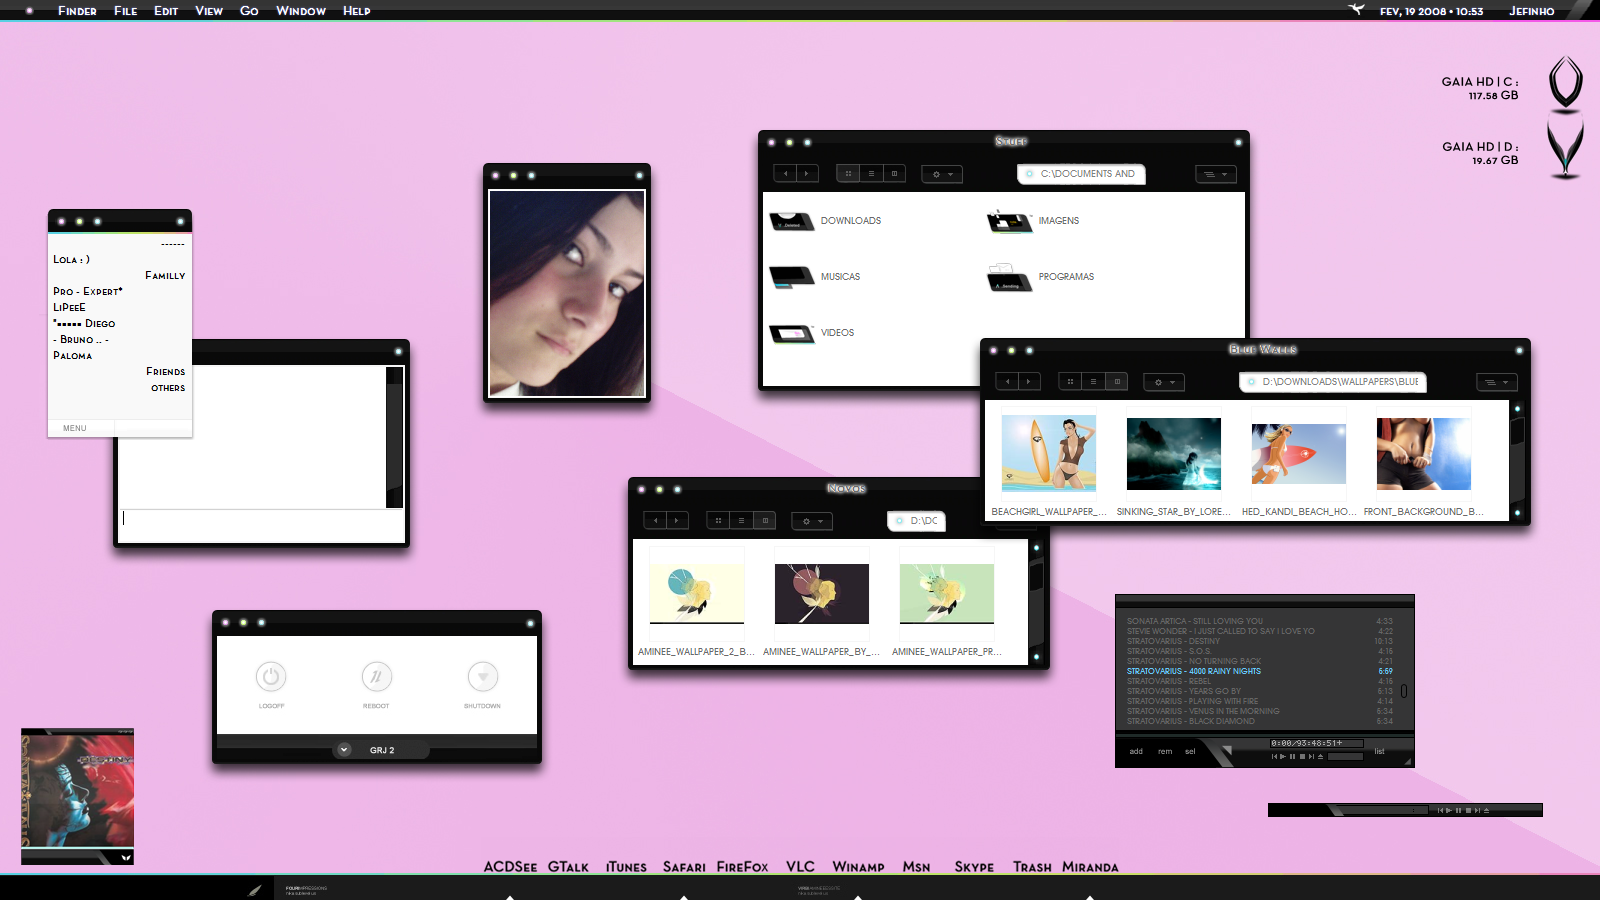Click the playlist player volume bar
Screen dimensions: 1600x900
(1345, 756)
